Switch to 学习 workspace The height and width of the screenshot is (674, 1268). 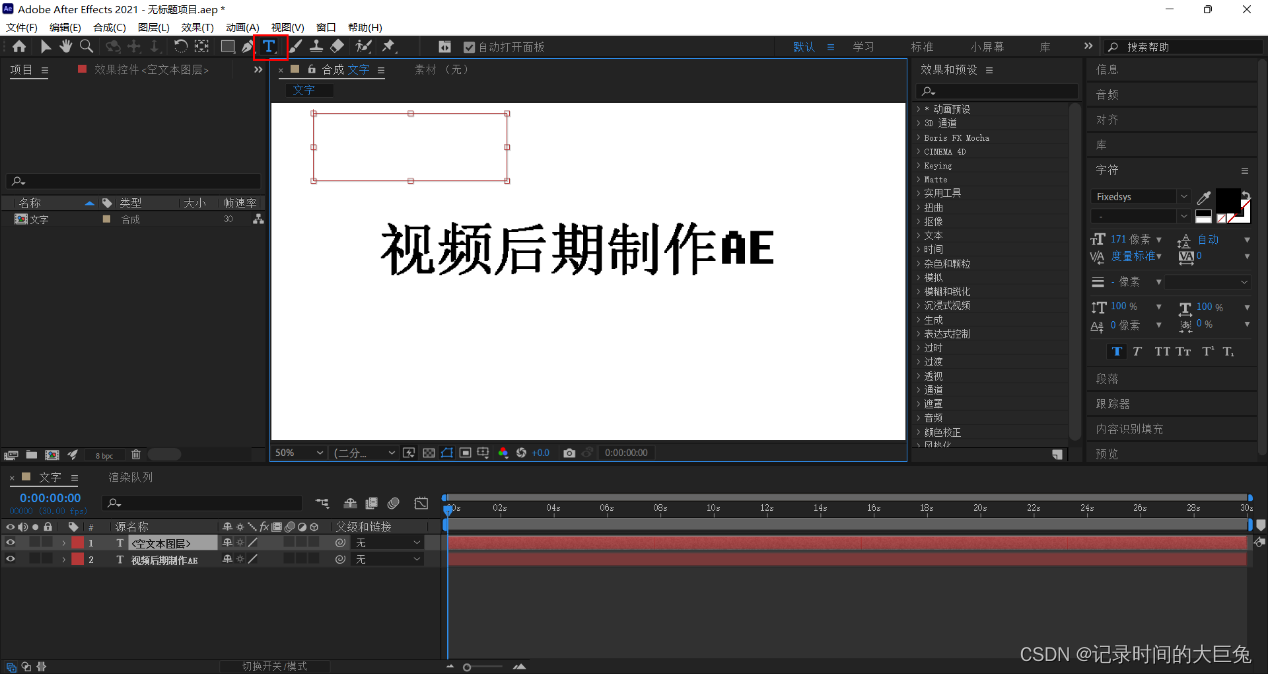[863, 47]
